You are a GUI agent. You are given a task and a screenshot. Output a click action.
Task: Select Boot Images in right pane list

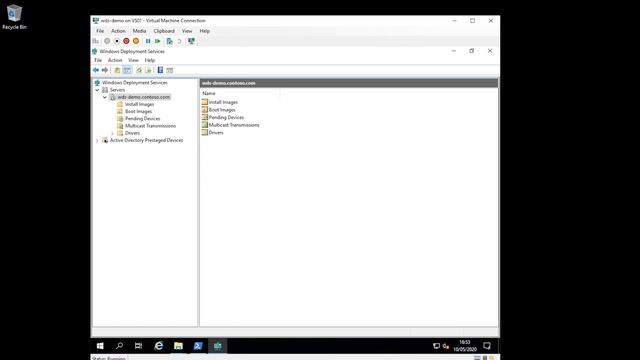pyautogui.click(x=222, y=110)
